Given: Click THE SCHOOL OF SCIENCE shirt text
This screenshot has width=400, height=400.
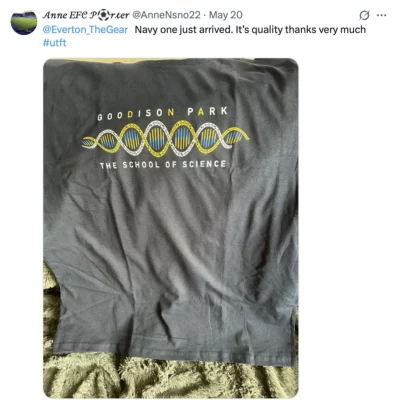Looking at the screenshot, I should pos(163,165).
